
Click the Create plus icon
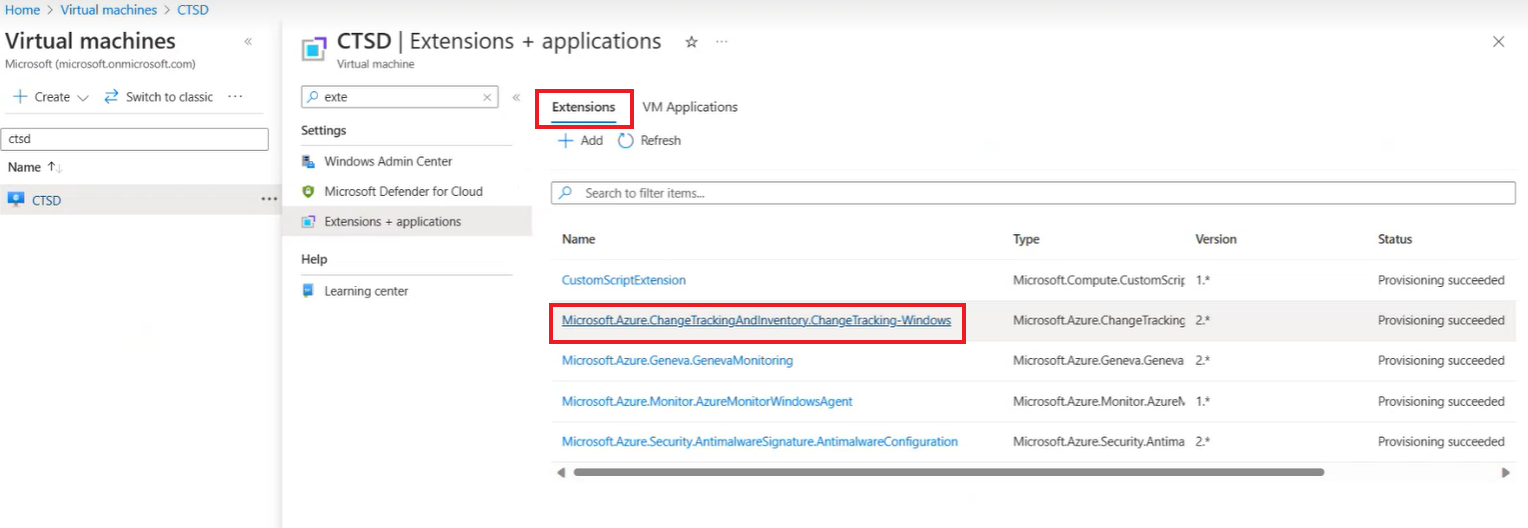pyautogui.click(x=19, y=97)
